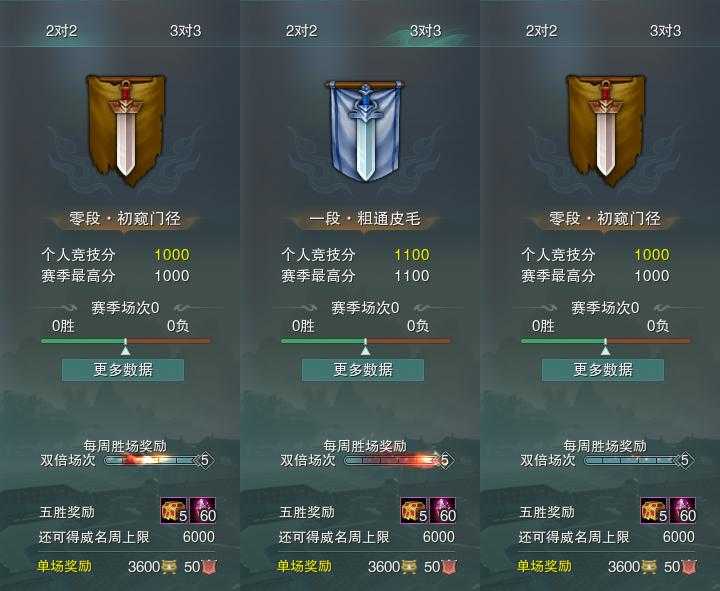Screen dimensions: 720x591
Task: Open 更多数据 in the 一段·粗通皮毛 panel
Action: 363,370
